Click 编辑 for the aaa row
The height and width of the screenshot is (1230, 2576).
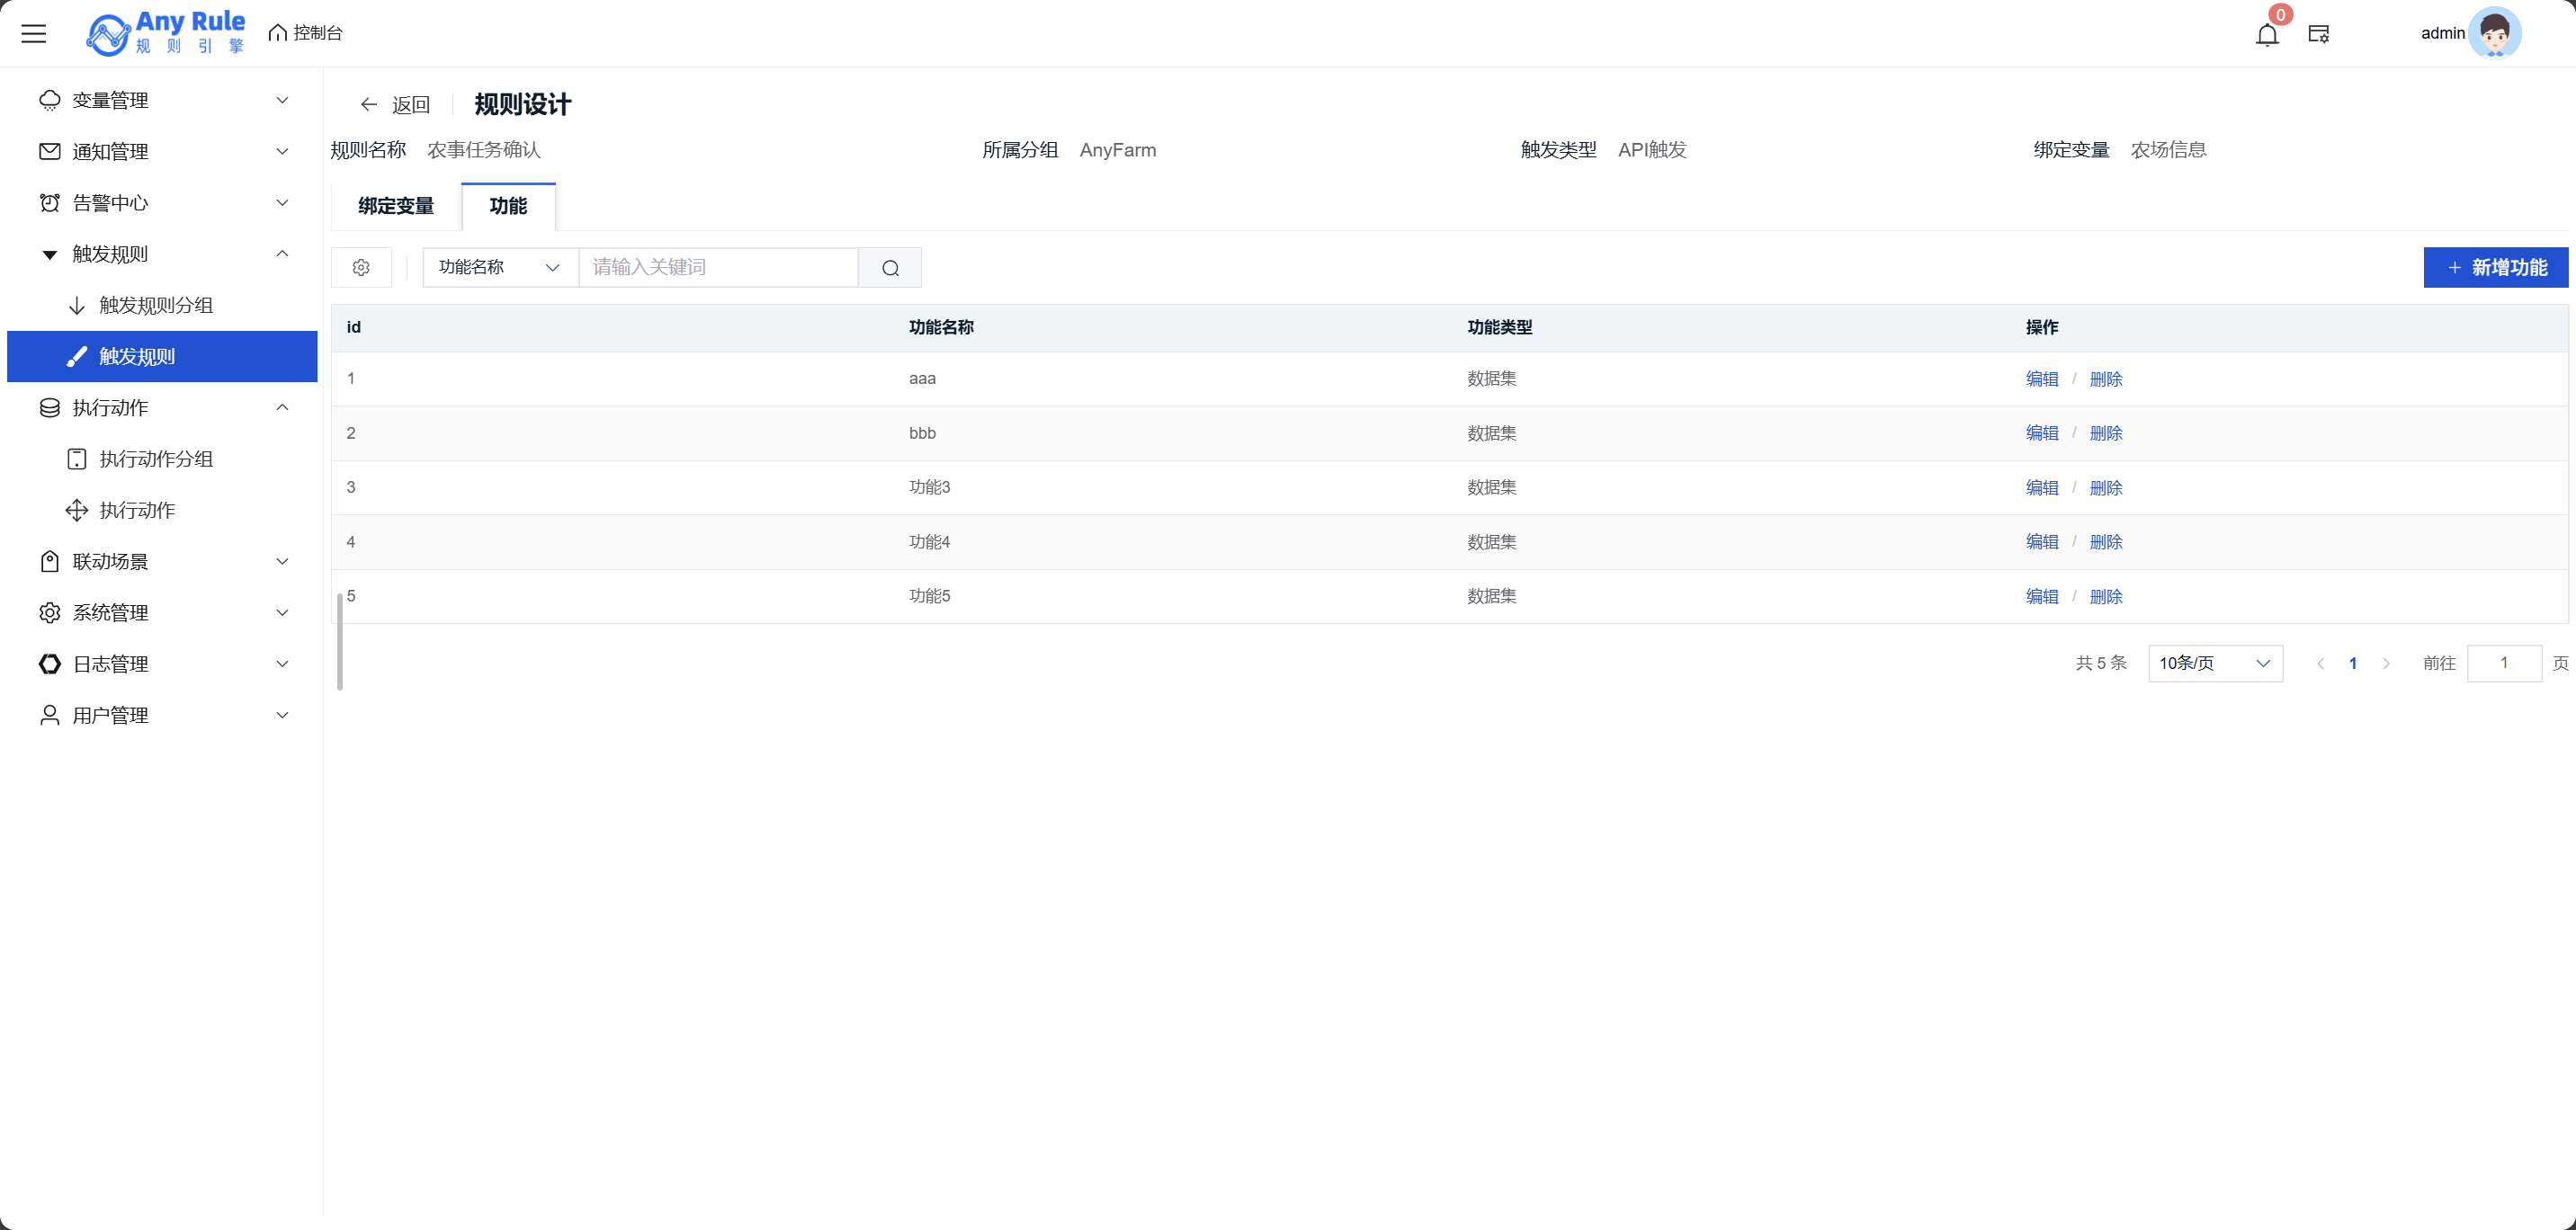2041,379
